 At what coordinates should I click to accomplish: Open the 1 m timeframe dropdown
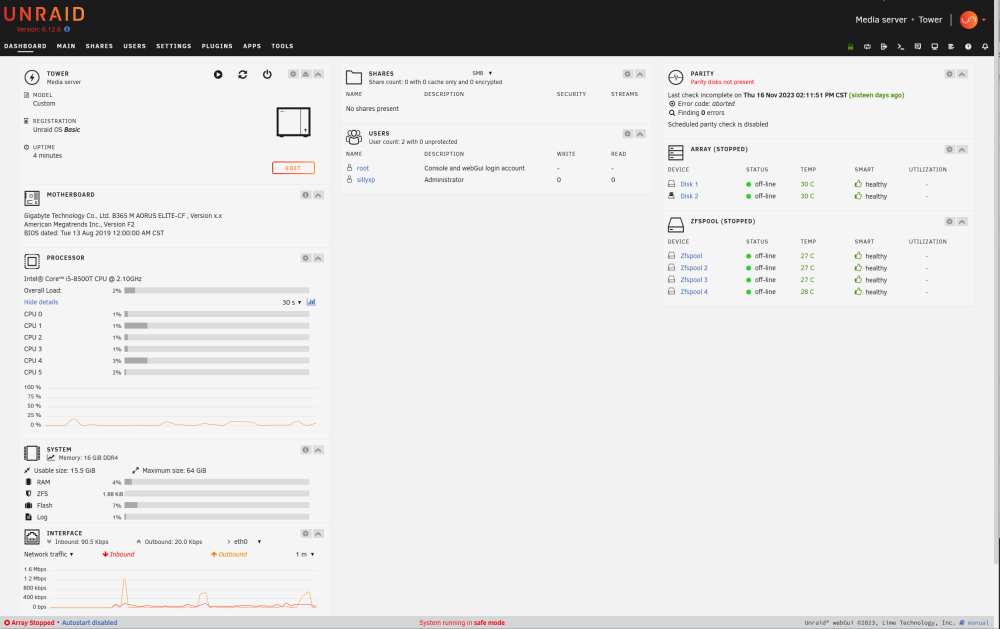305,554
